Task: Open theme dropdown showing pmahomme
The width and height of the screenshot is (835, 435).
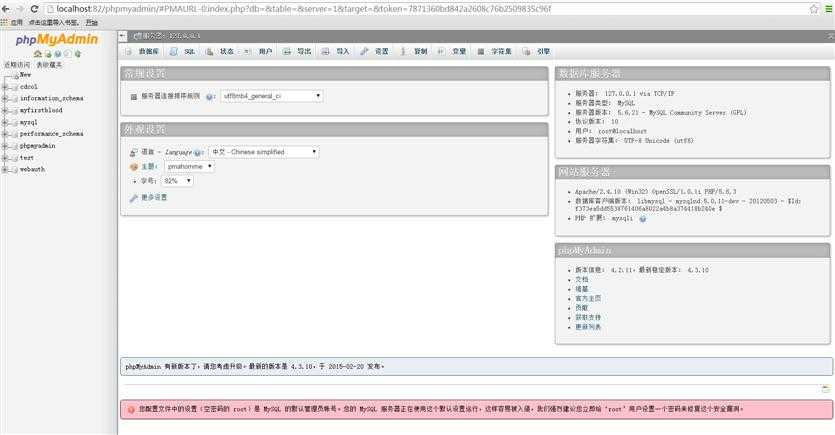Action: [189, 167]
